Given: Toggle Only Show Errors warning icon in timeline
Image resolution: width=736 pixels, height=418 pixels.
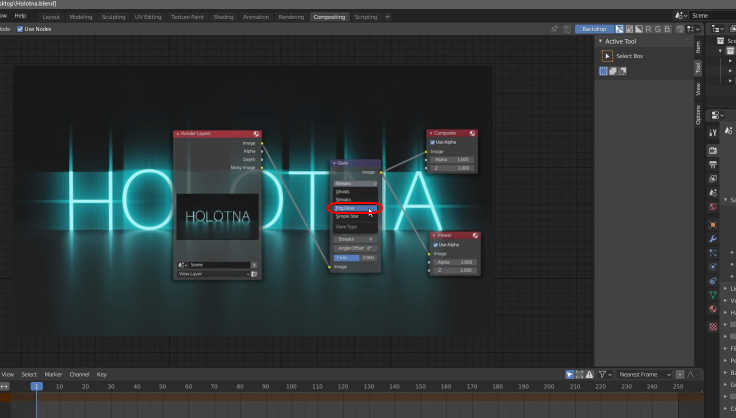Looking at the screenshot, I should coord(590,374).
